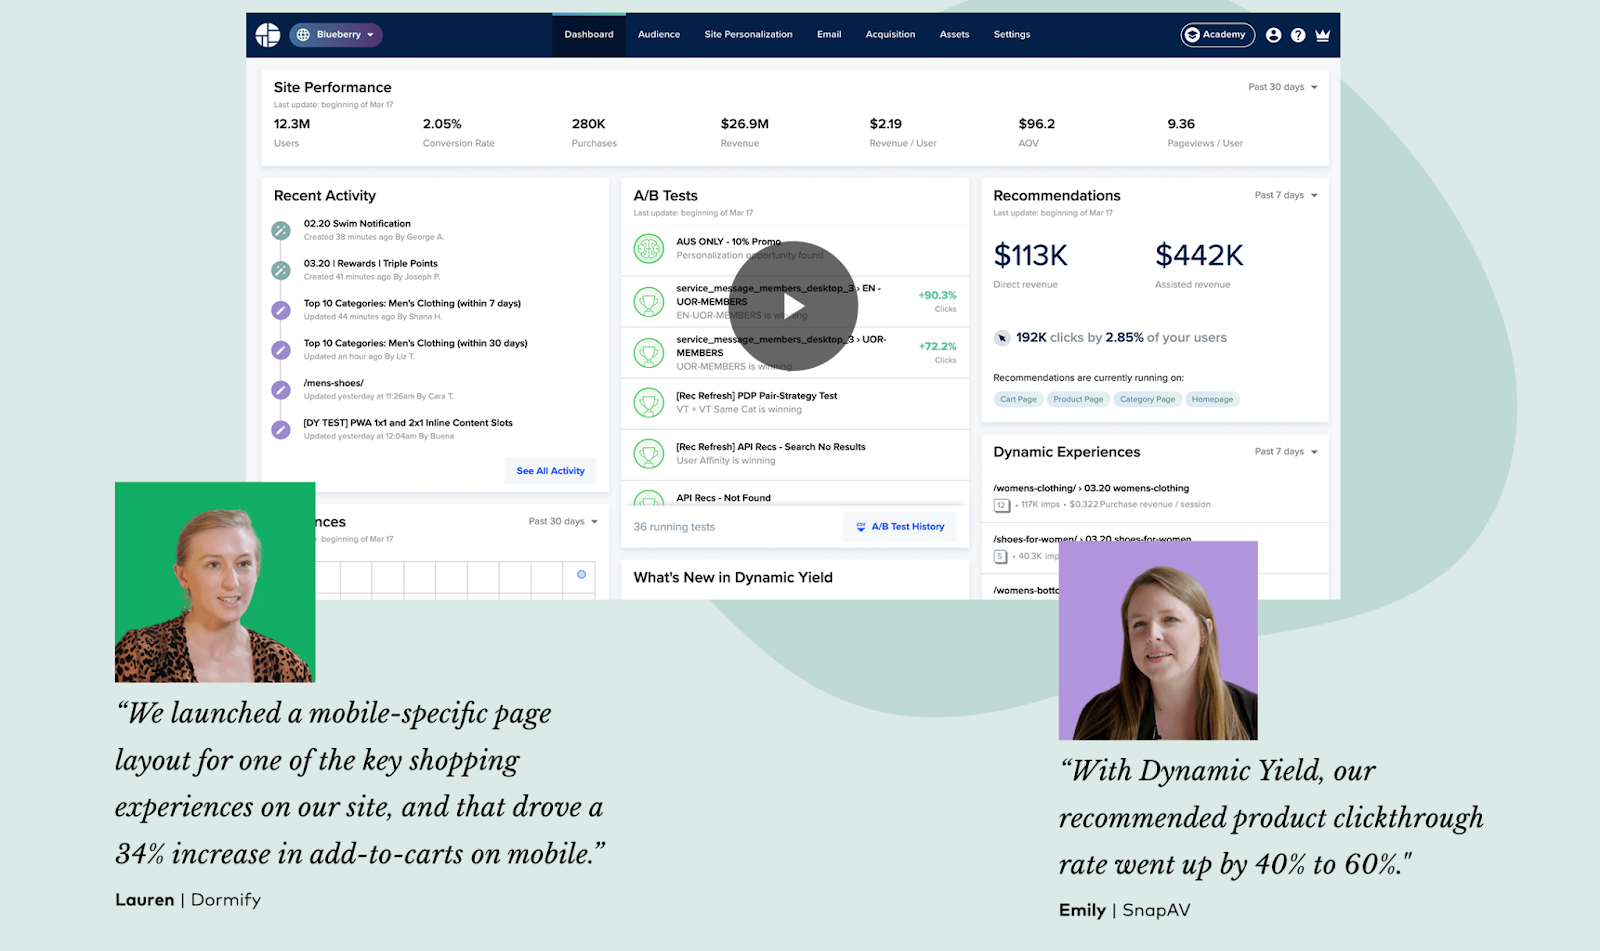
Task: Click 03.20 Rewards Triple Points activity icon
Action: 281,271
